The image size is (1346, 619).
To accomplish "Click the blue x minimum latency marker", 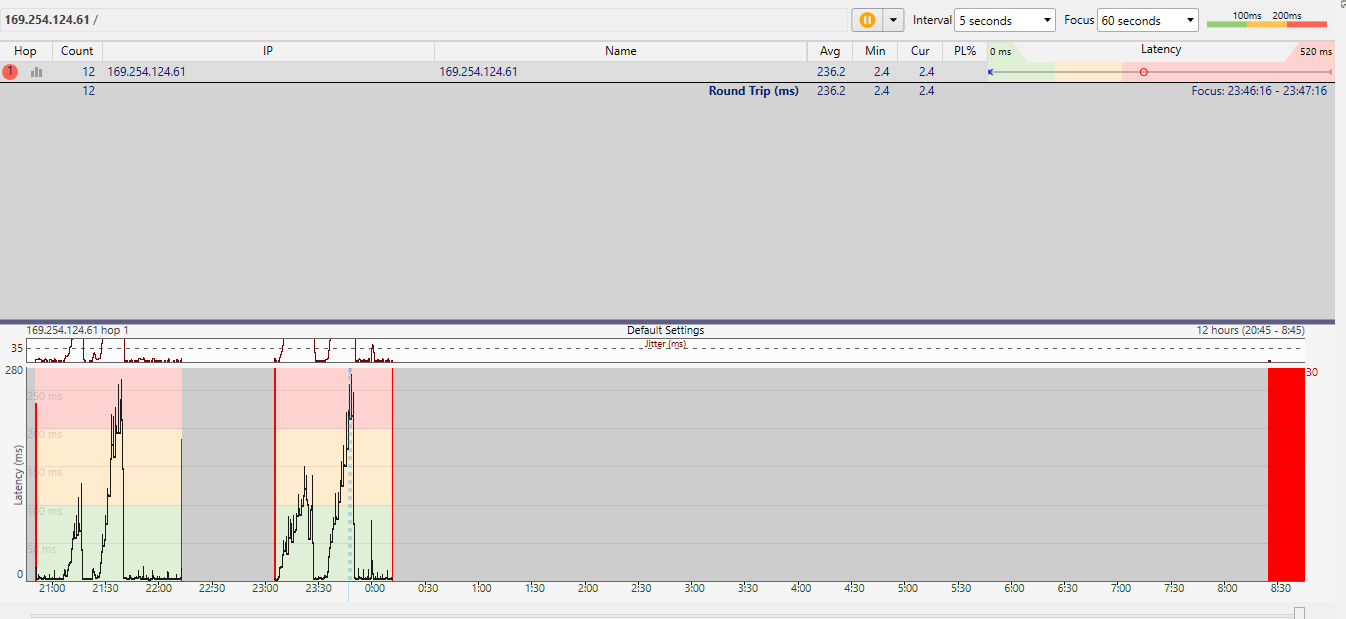I will 991,72.
